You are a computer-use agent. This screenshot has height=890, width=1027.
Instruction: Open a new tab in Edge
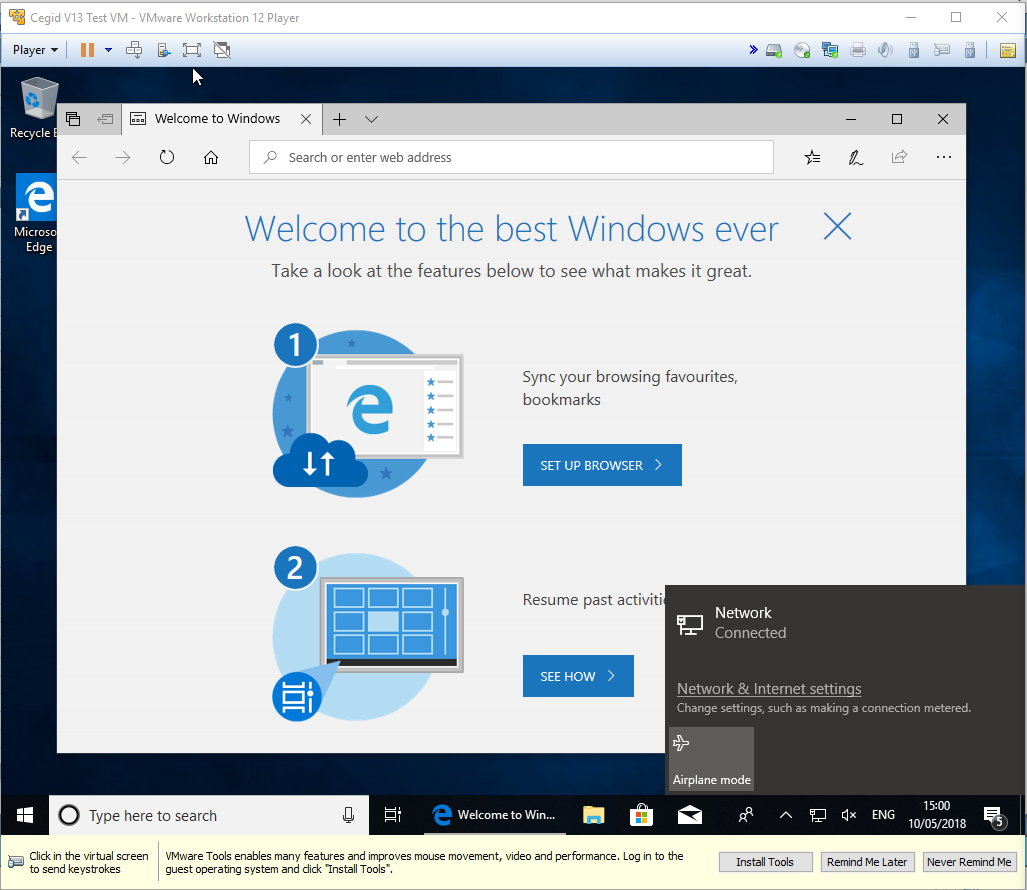tap(339, 119)
